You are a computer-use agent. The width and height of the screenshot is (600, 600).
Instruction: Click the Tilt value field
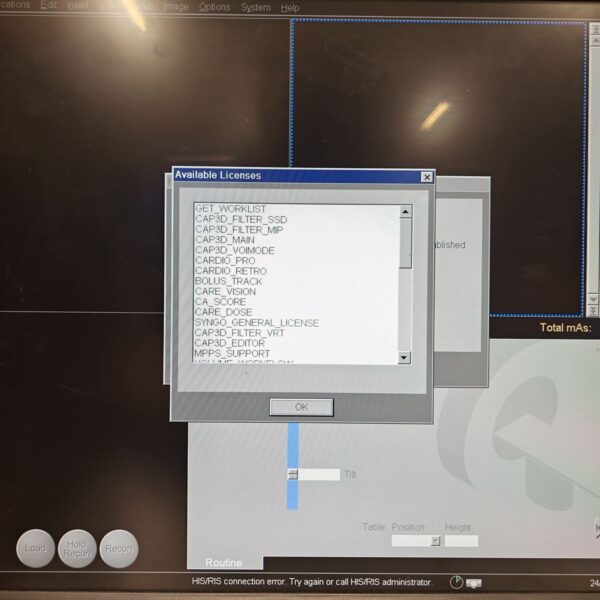319,474
